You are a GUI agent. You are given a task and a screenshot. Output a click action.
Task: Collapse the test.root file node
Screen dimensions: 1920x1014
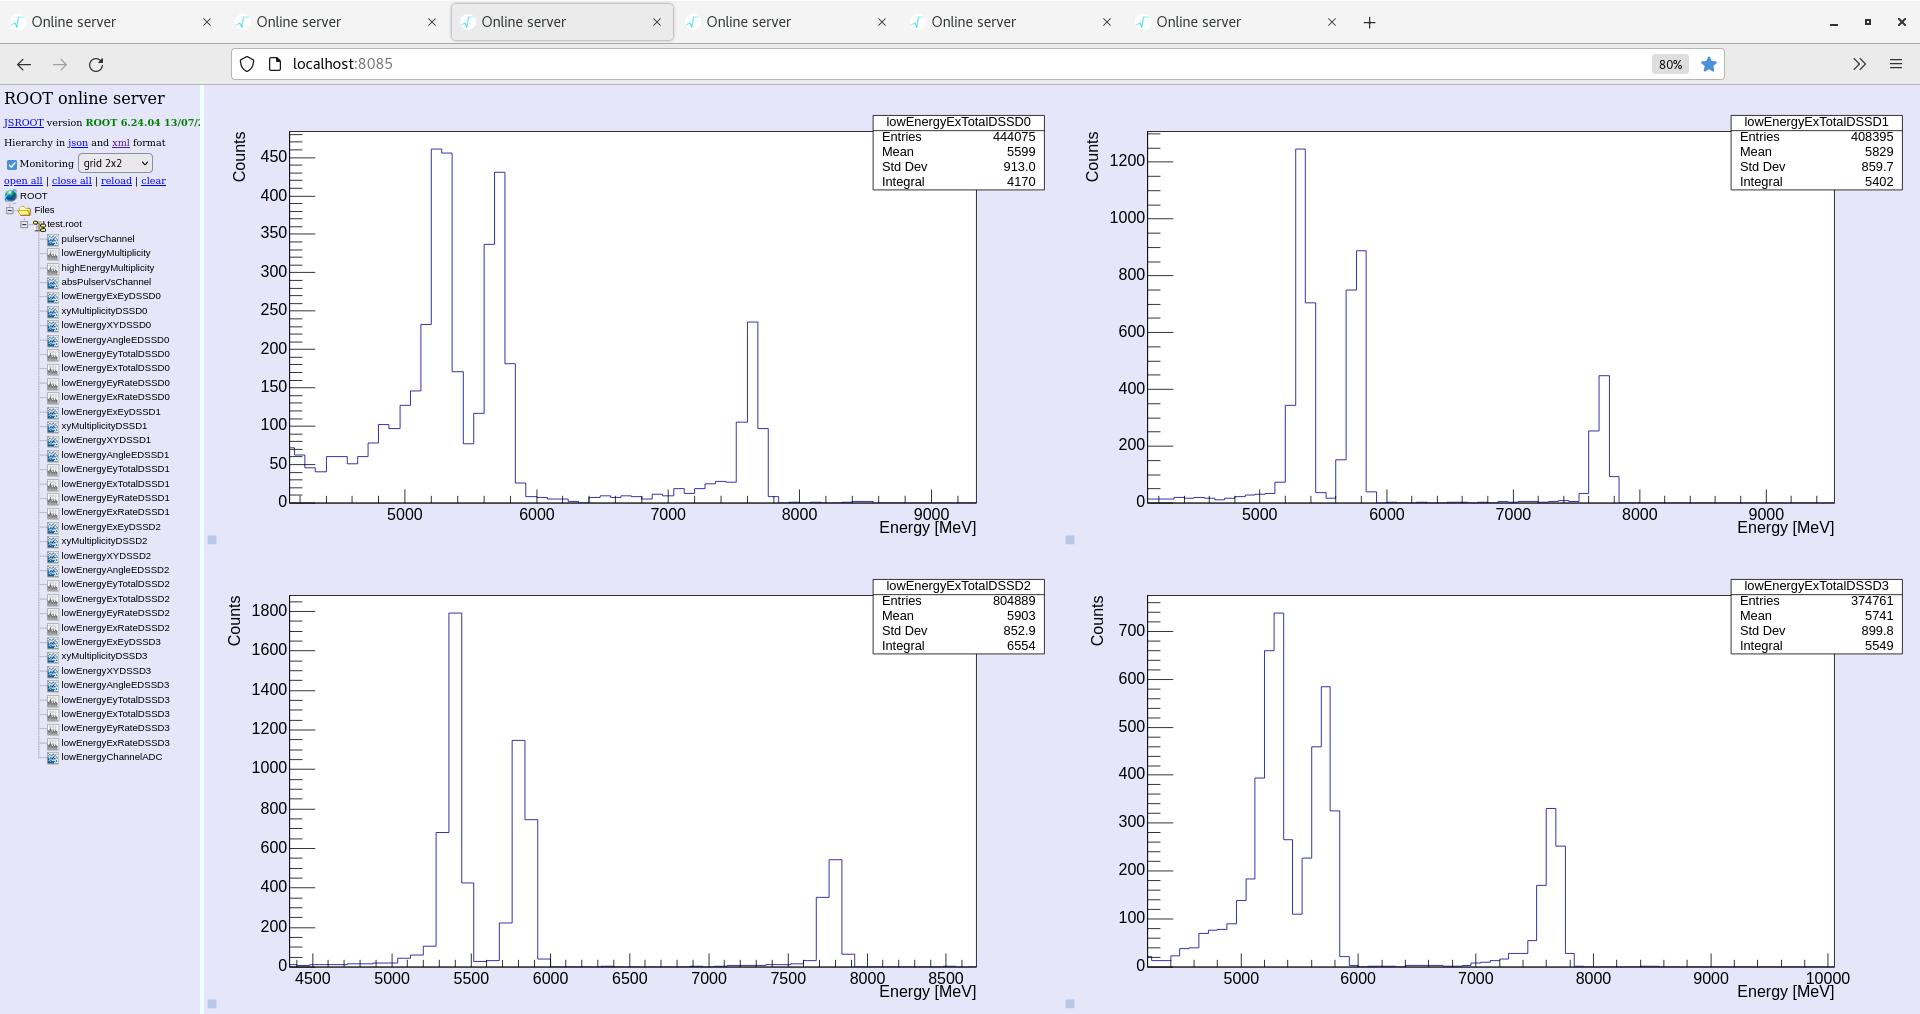(x=24, y=224)
